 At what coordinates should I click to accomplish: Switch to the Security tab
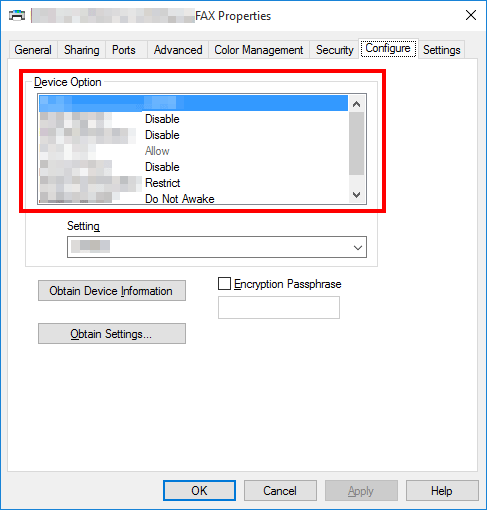[x=334, y=50]
